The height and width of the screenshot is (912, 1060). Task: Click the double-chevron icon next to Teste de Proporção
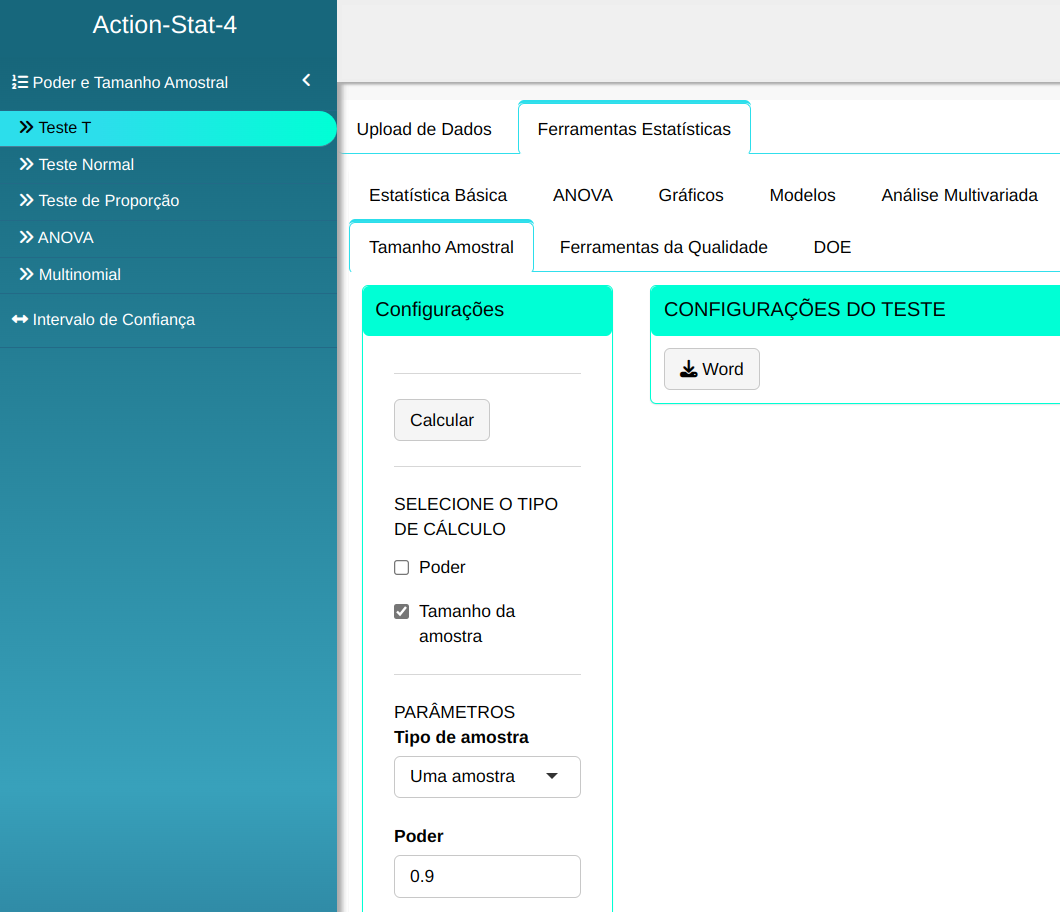26,200
